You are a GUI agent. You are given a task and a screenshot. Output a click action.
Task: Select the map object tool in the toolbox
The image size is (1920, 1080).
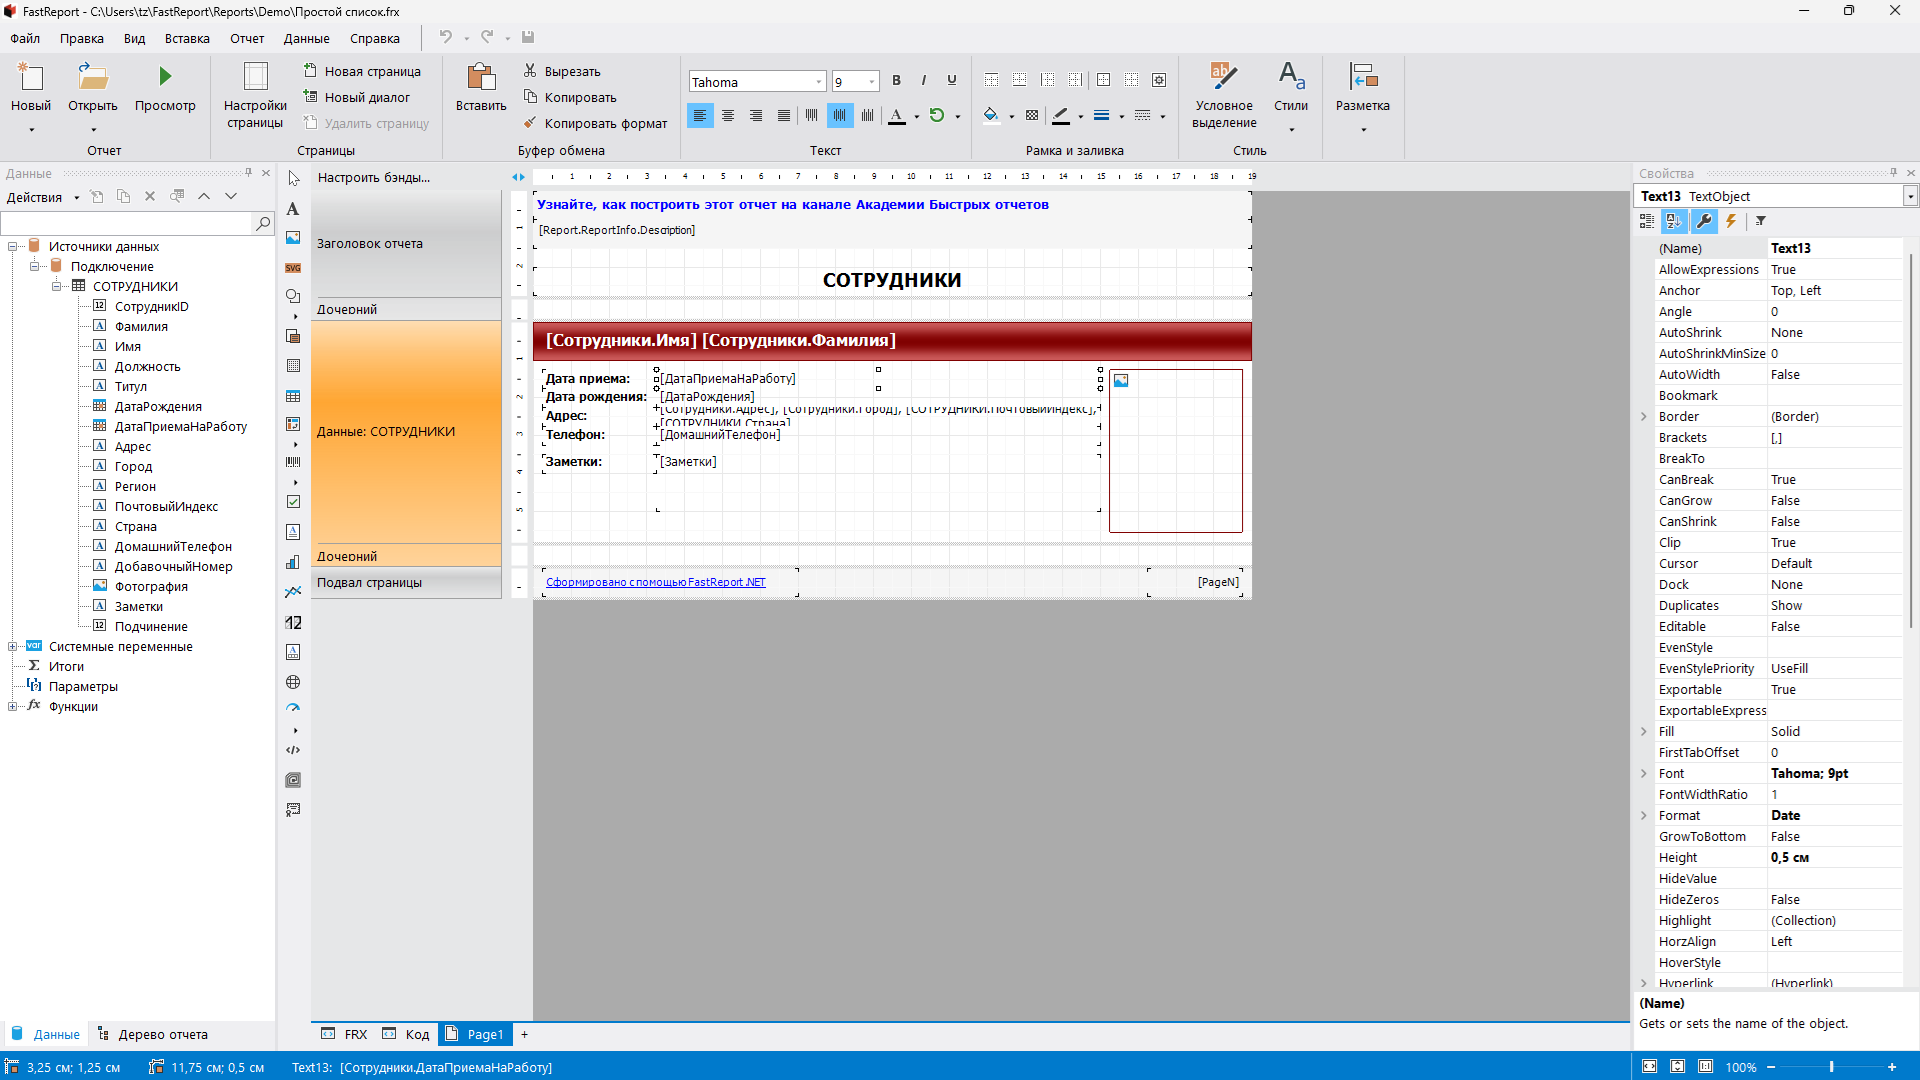pos(293,682)
